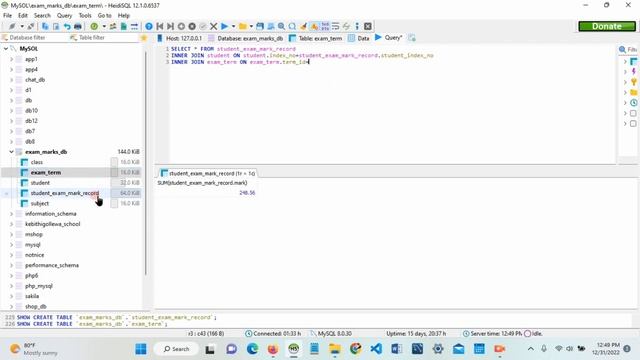Select the Query* tab
Image resolution: width=640 pixels, height=360 pixels.
(x=389, y=38)
